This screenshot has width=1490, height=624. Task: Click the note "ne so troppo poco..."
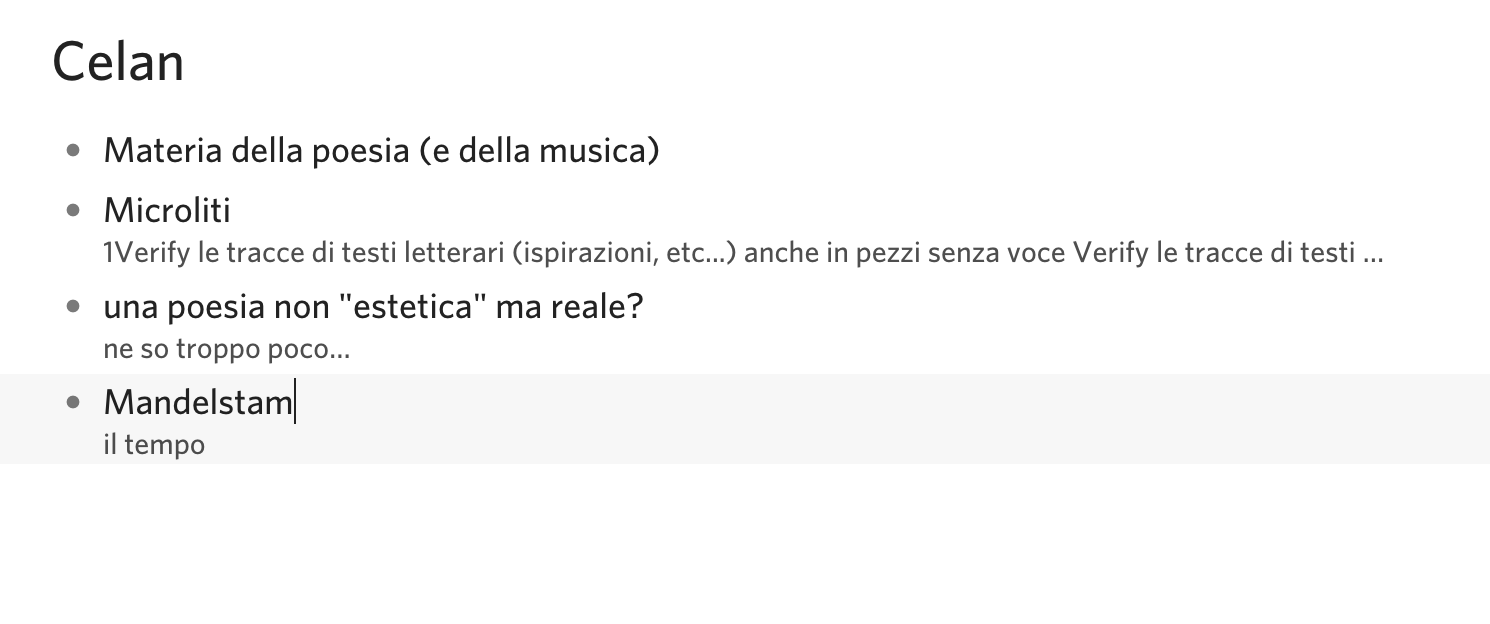(x=226, y=350)
